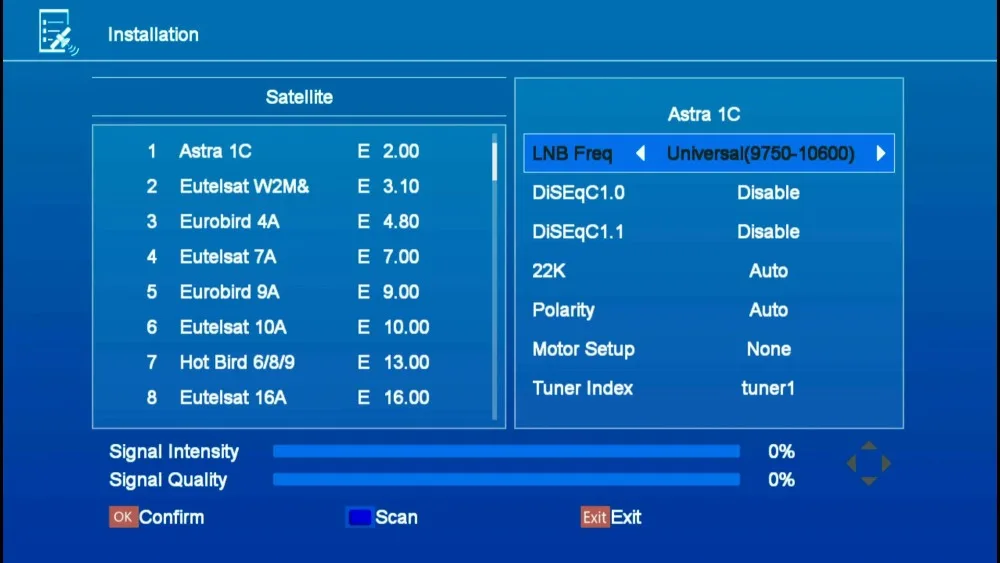Click the Motor Setup label
The width and height of the screenshot is (1000, 563).
coord(584,349)
